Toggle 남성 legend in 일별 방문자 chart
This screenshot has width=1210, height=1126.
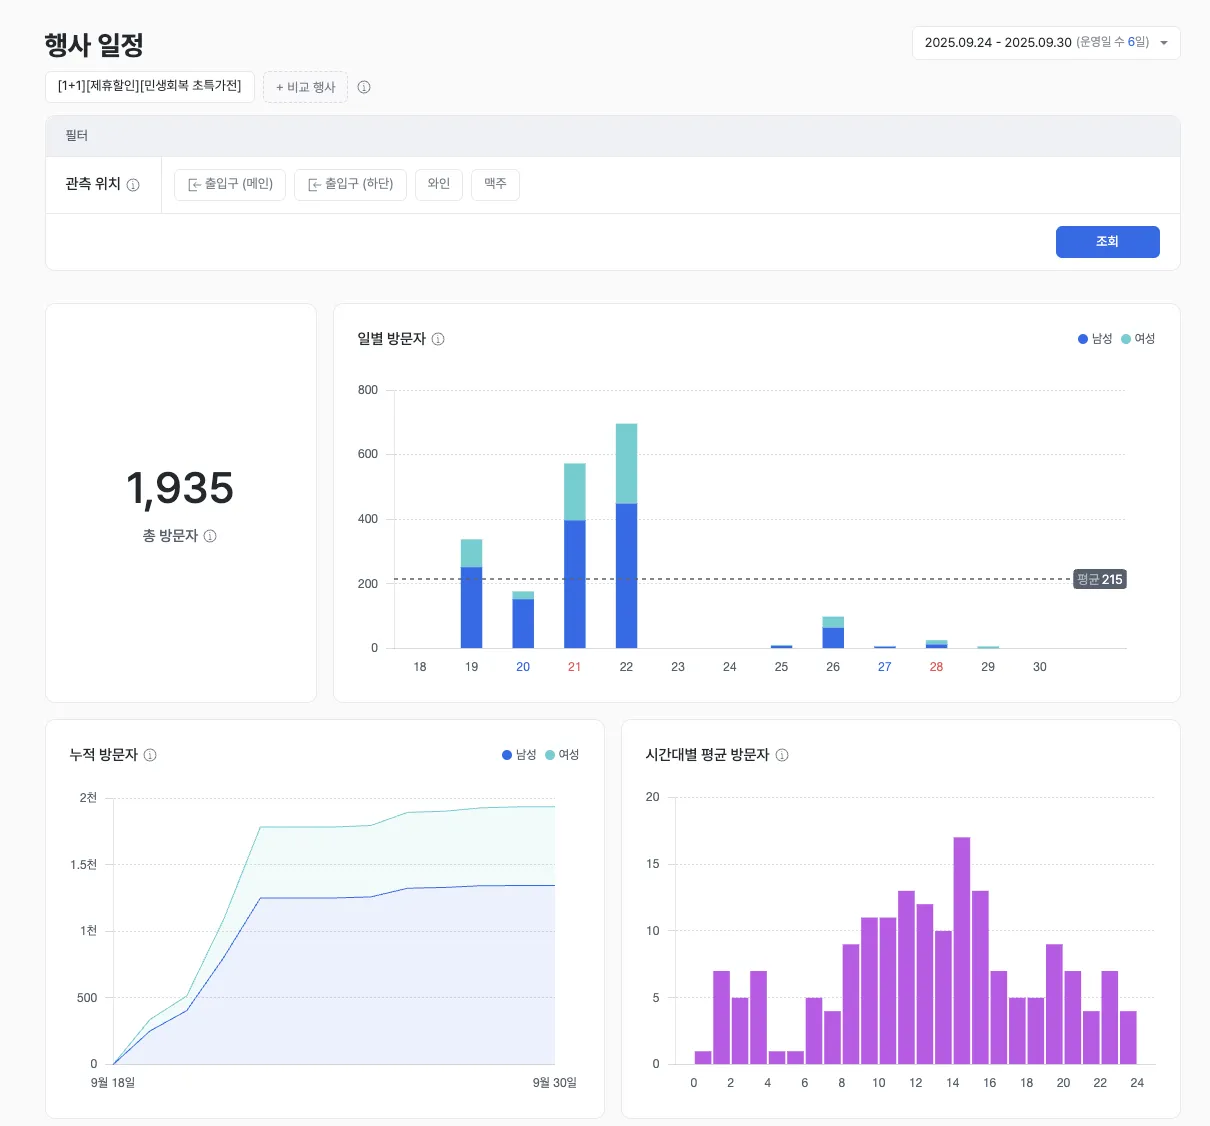[x=1095, y=339]
